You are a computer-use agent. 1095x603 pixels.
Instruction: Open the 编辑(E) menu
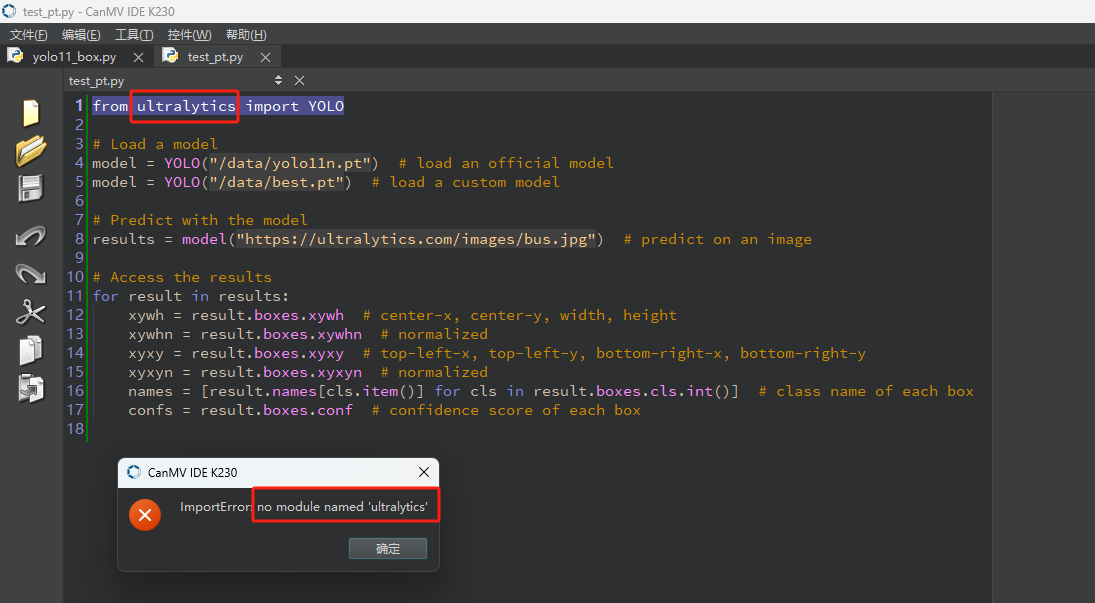81,34
